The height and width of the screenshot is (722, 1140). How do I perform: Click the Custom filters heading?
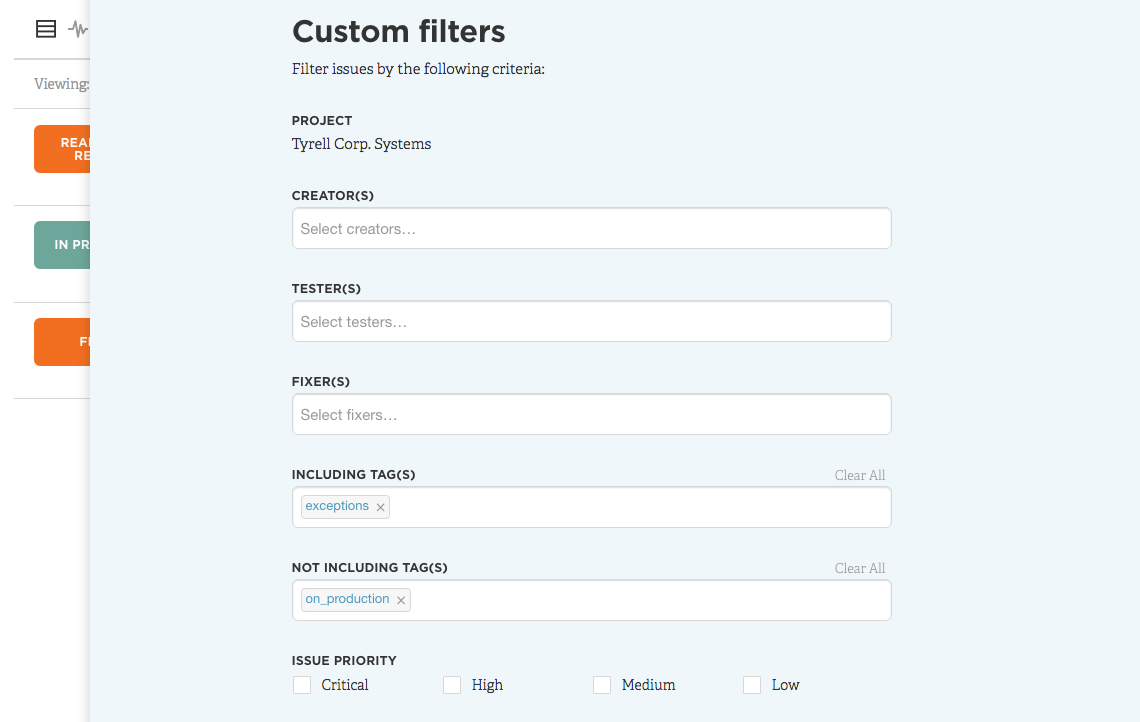(x=398, y=31)
